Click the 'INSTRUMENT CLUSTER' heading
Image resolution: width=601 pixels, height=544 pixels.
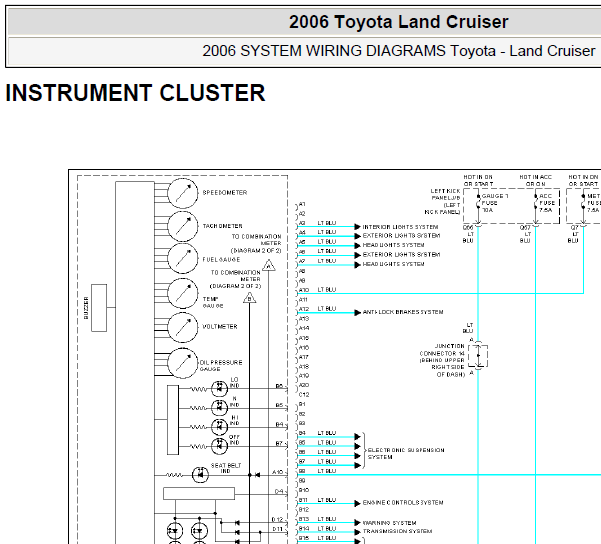[135, 93]
